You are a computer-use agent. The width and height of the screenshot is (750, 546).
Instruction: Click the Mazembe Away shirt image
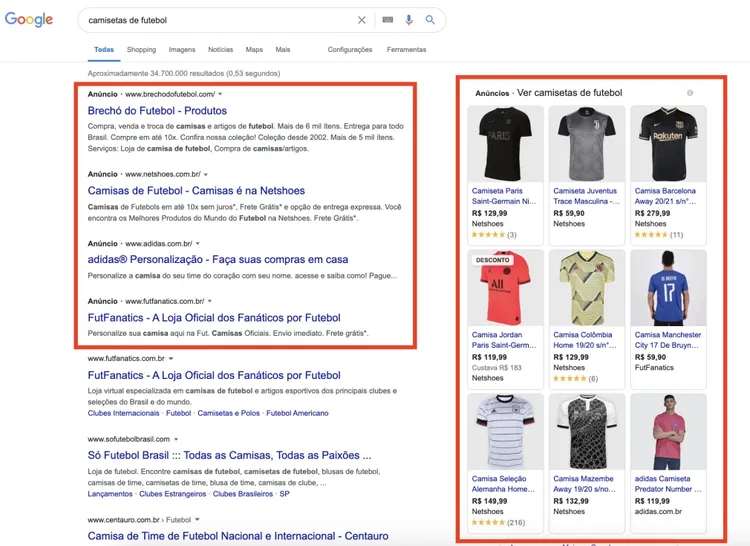coord(587,432)
